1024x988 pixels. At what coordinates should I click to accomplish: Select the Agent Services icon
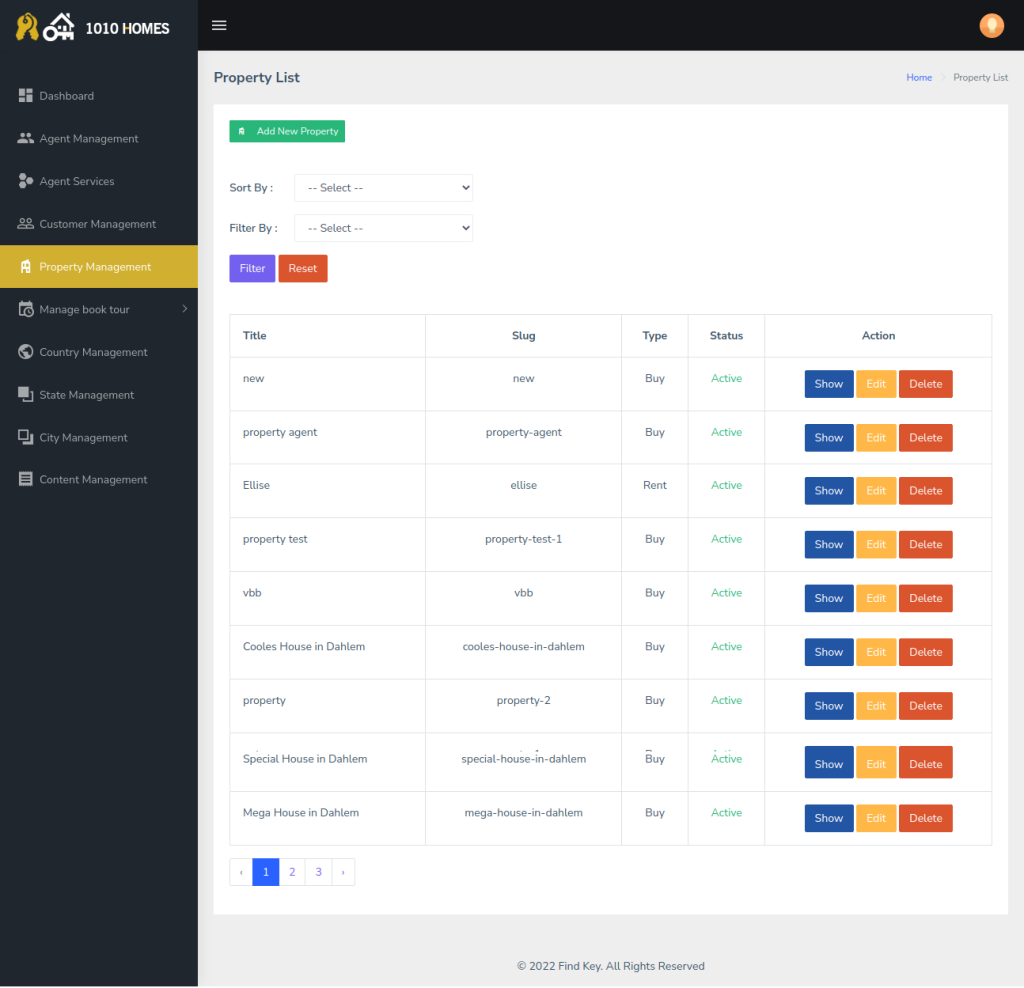point(26,181)
